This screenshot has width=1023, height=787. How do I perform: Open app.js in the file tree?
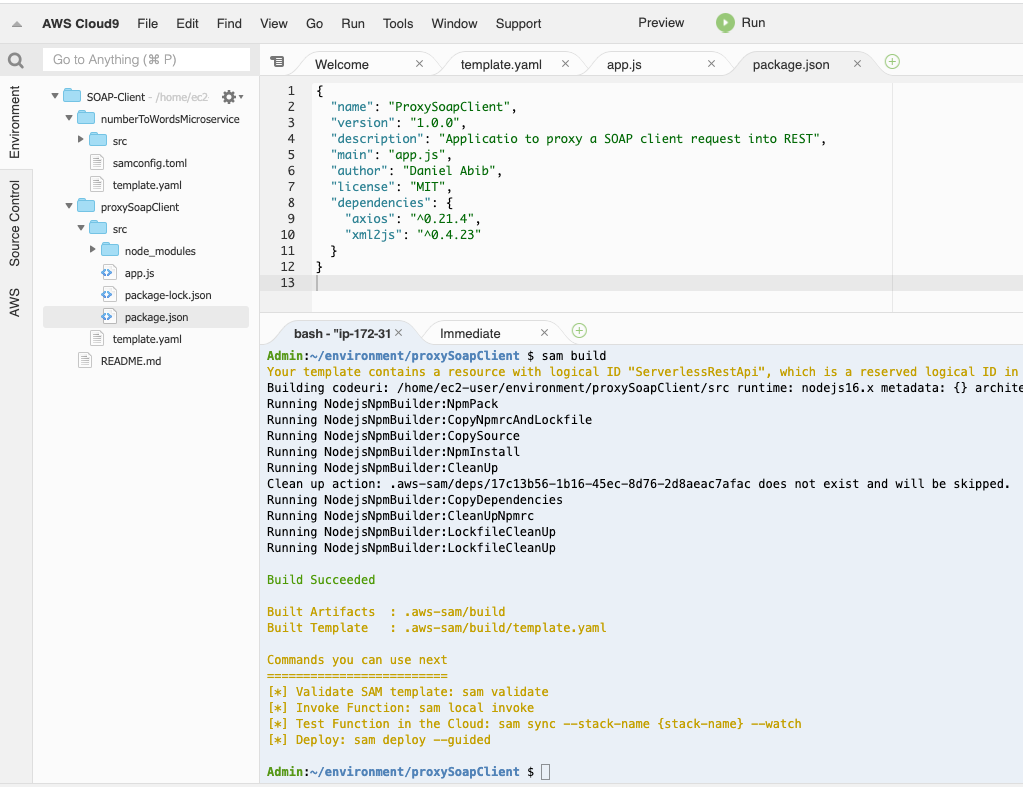139,273
